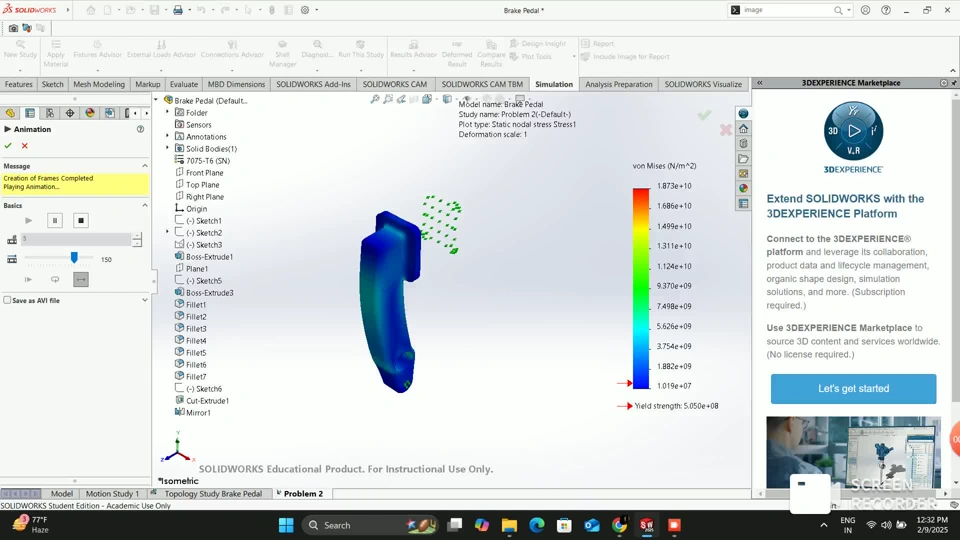
Task: Toggle the Loop playback mode button
Action: (x=54, y=279)
